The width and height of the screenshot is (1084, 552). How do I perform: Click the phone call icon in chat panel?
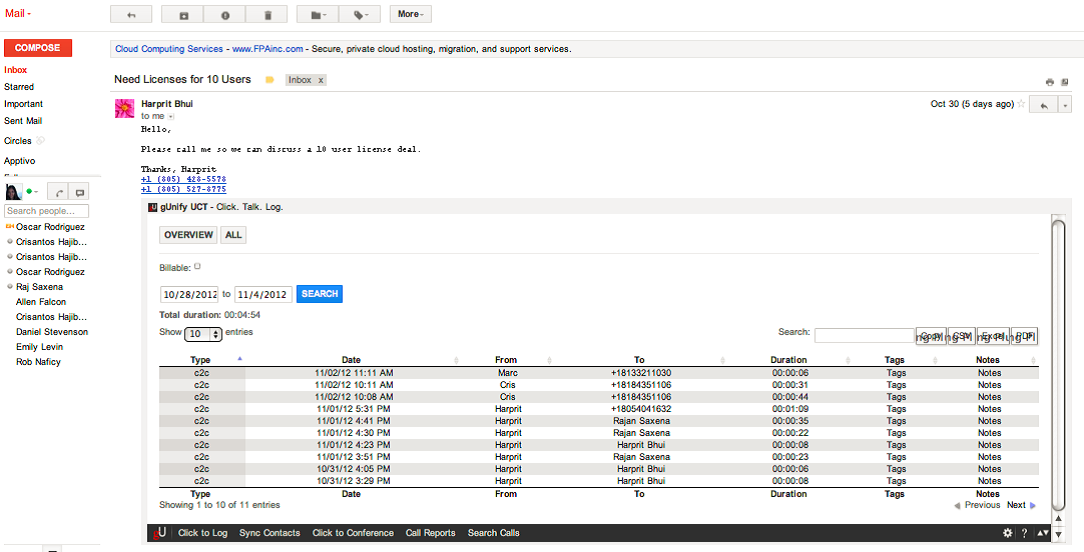[59, 192]
